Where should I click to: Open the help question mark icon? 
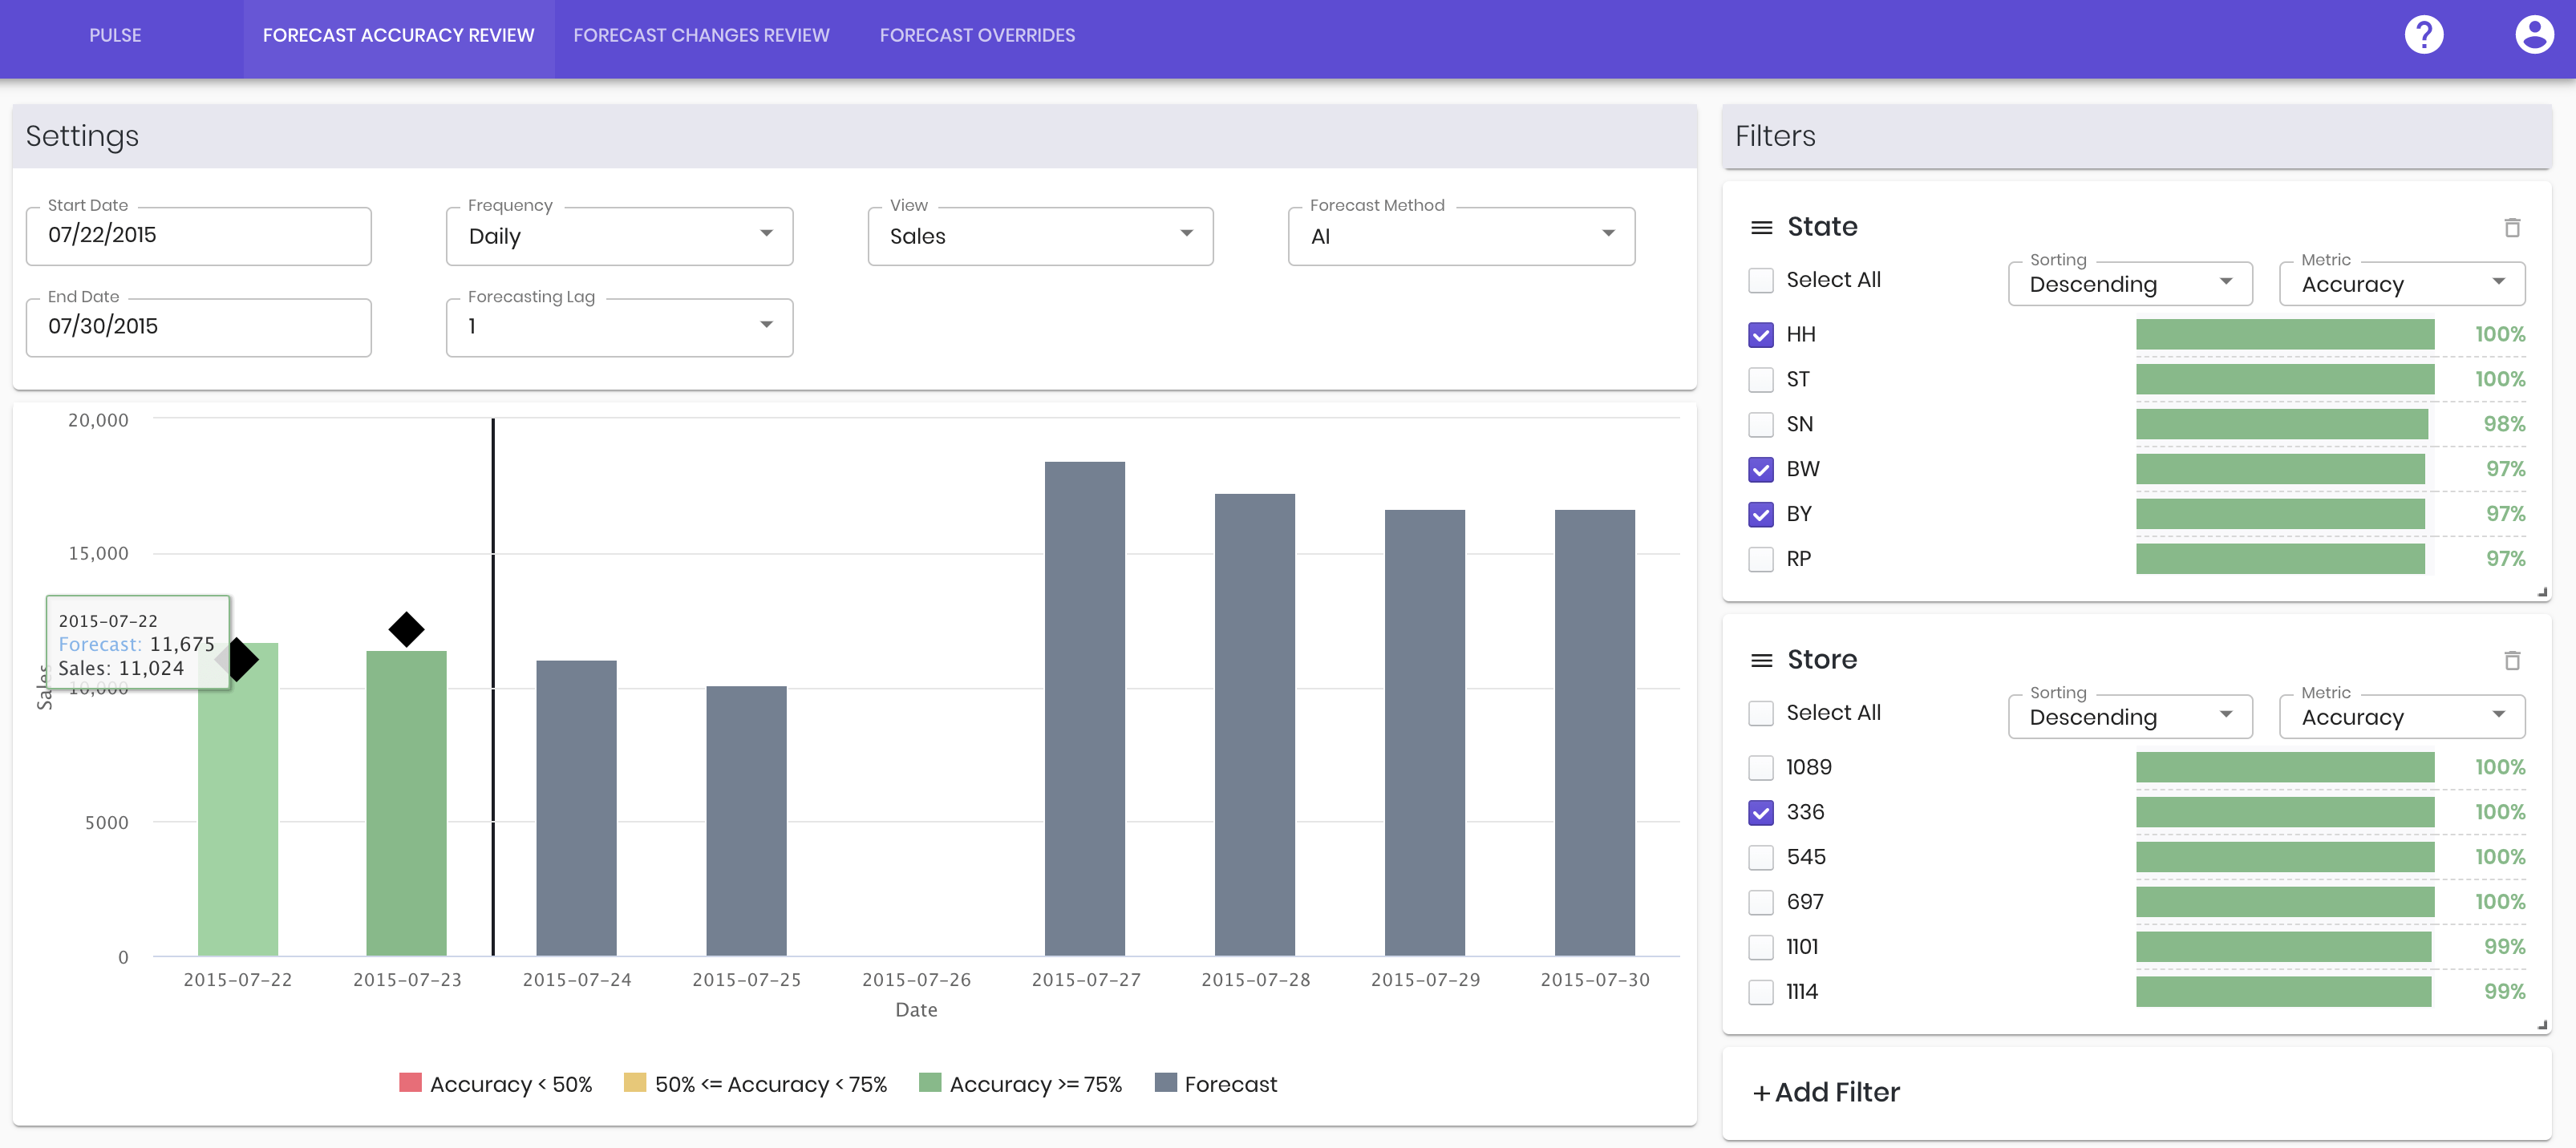point(2423,35)
